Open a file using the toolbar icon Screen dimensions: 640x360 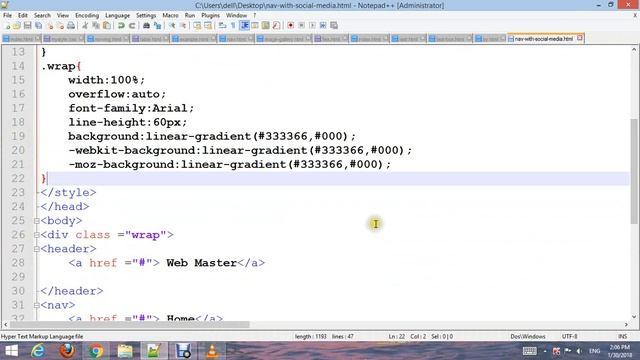(17, 25)
